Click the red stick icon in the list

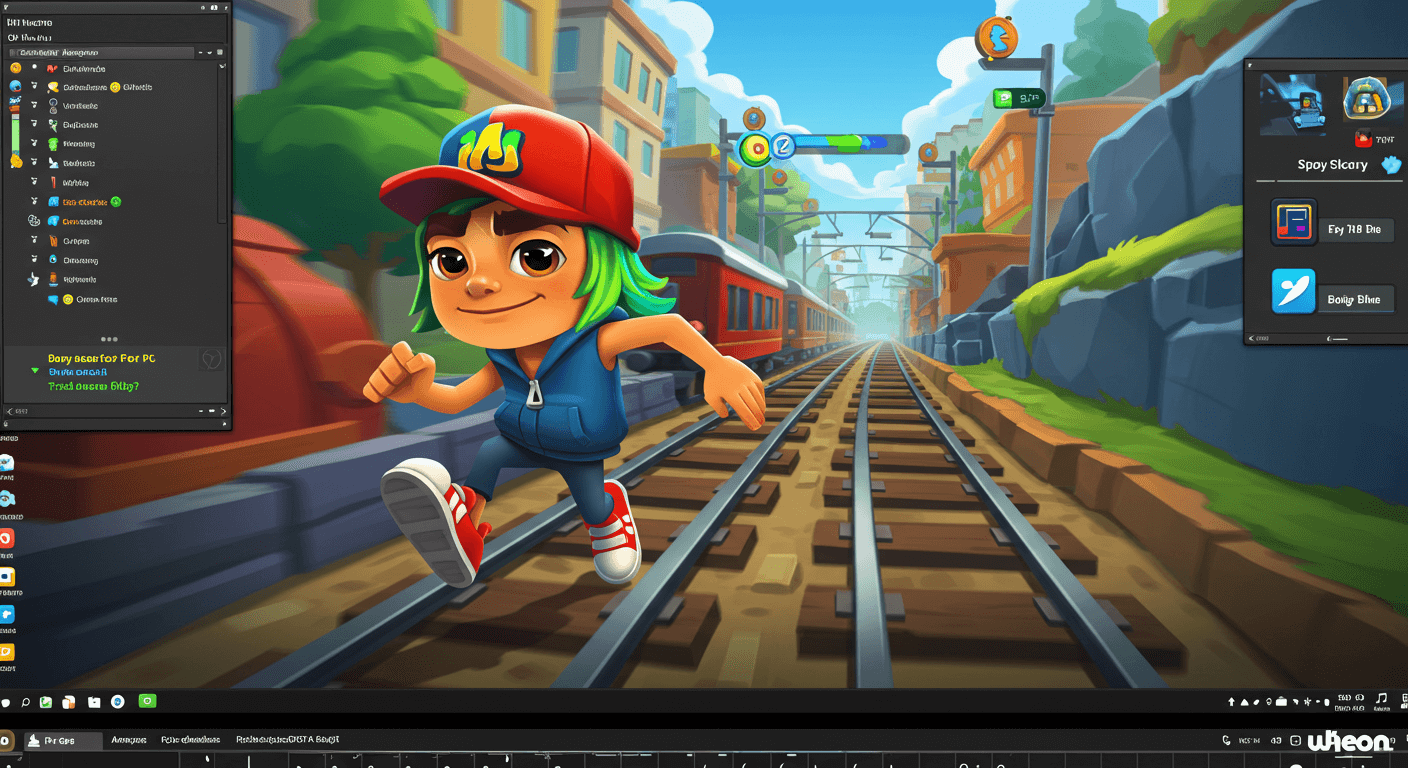pyautogui.click(x=53, y=182)
